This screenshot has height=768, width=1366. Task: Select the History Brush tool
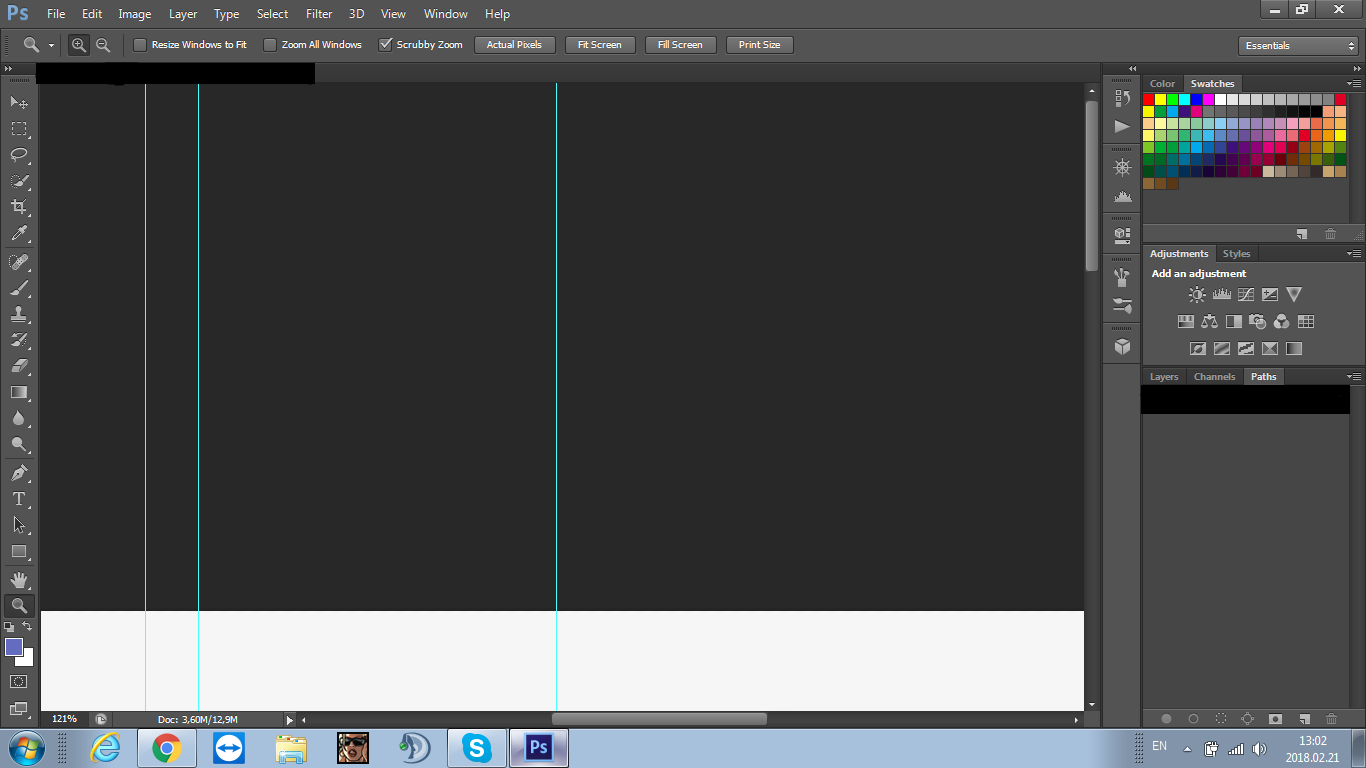coord(19,340)
